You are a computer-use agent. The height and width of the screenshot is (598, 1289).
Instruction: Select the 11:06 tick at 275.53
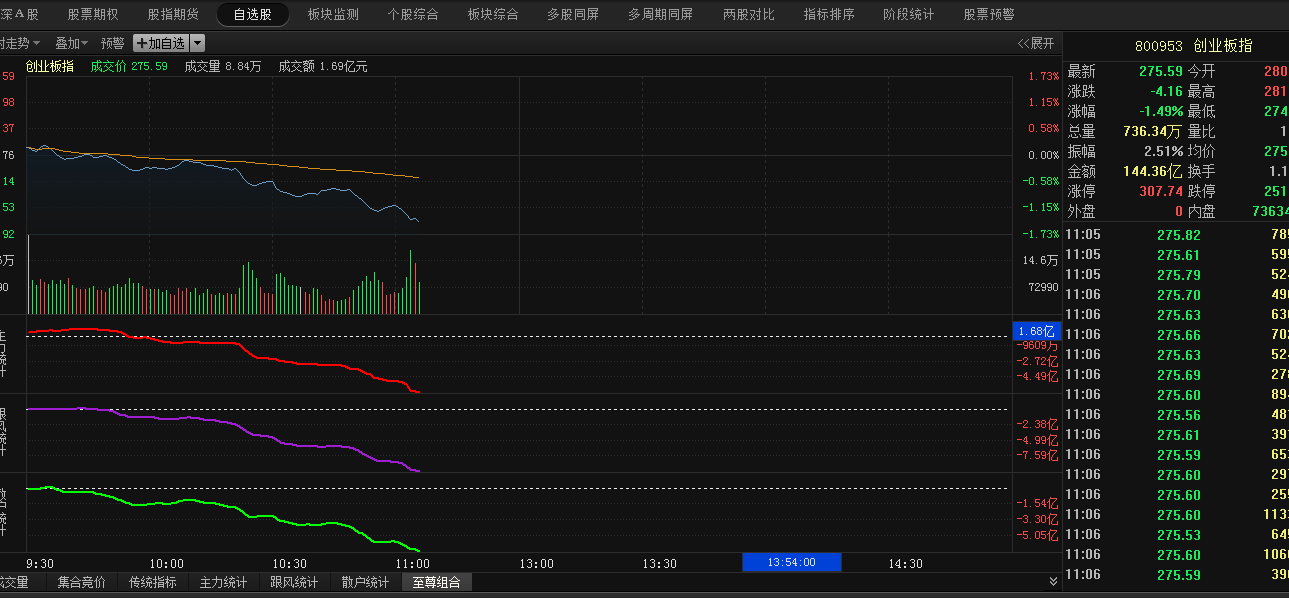1176,535
